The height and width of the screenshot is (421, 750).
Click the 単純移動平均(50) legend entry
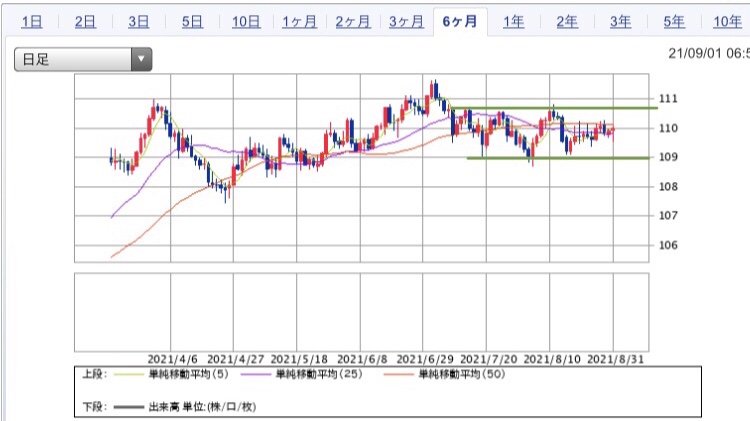pyautogui.click(x=462, y=374)
